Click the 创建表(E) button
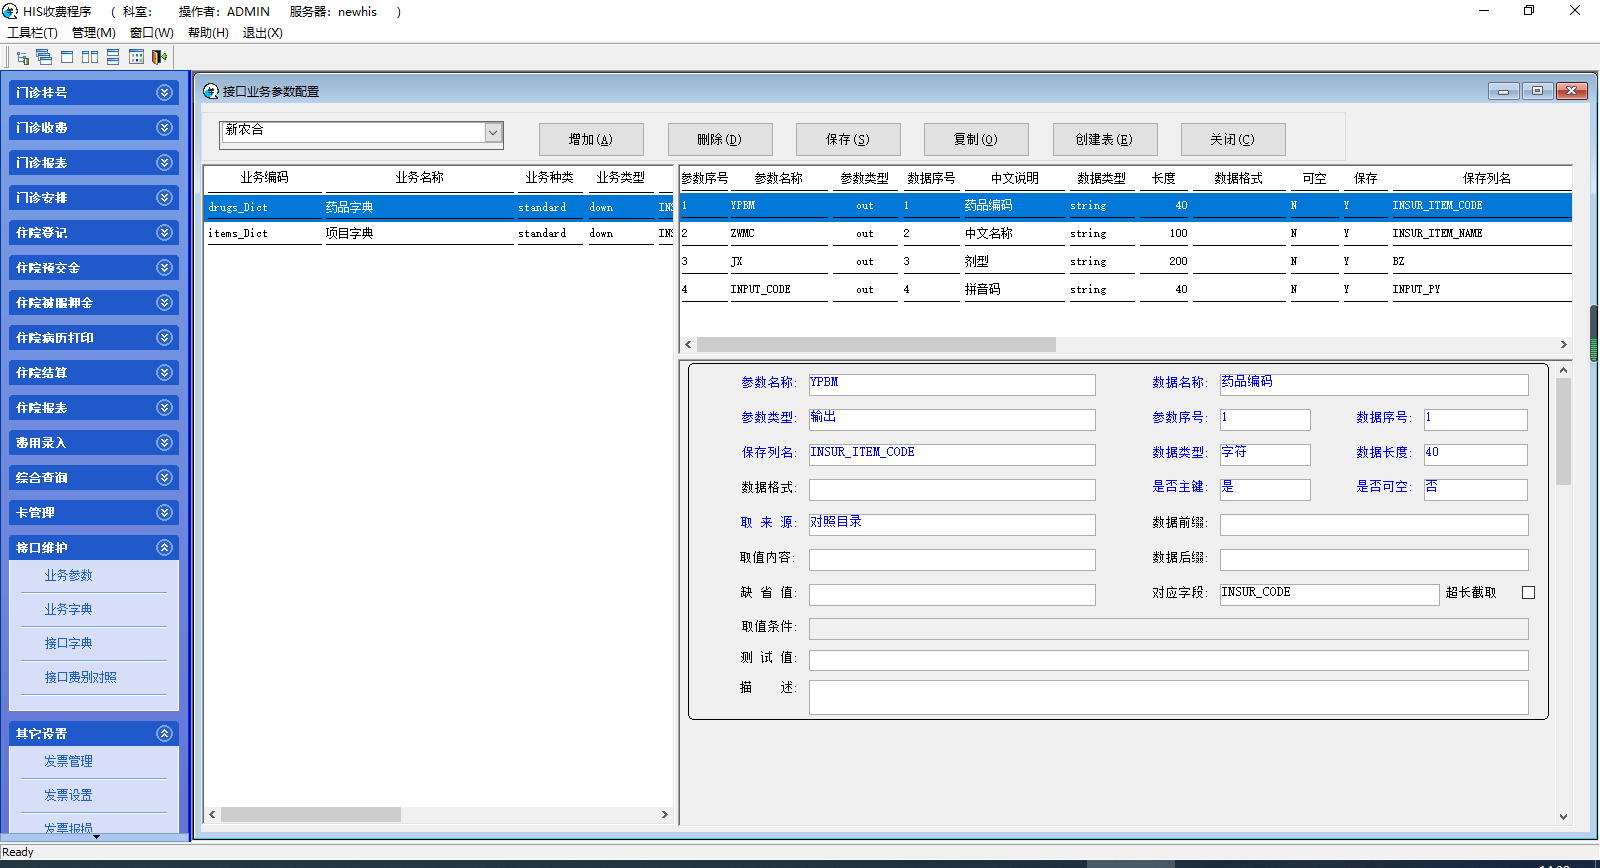This screenshot has height=868, width=1600. [x=1105, y=139]
